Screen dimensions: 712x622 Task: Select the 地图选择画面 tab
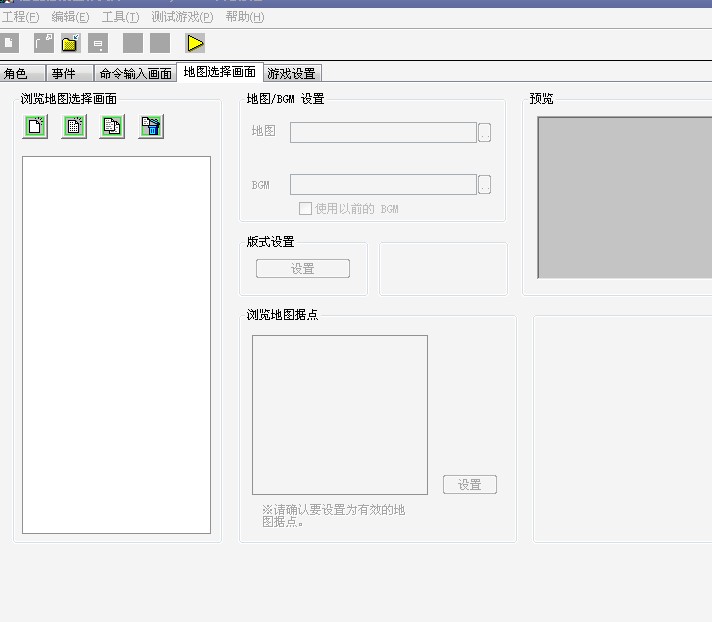point(220,72)
